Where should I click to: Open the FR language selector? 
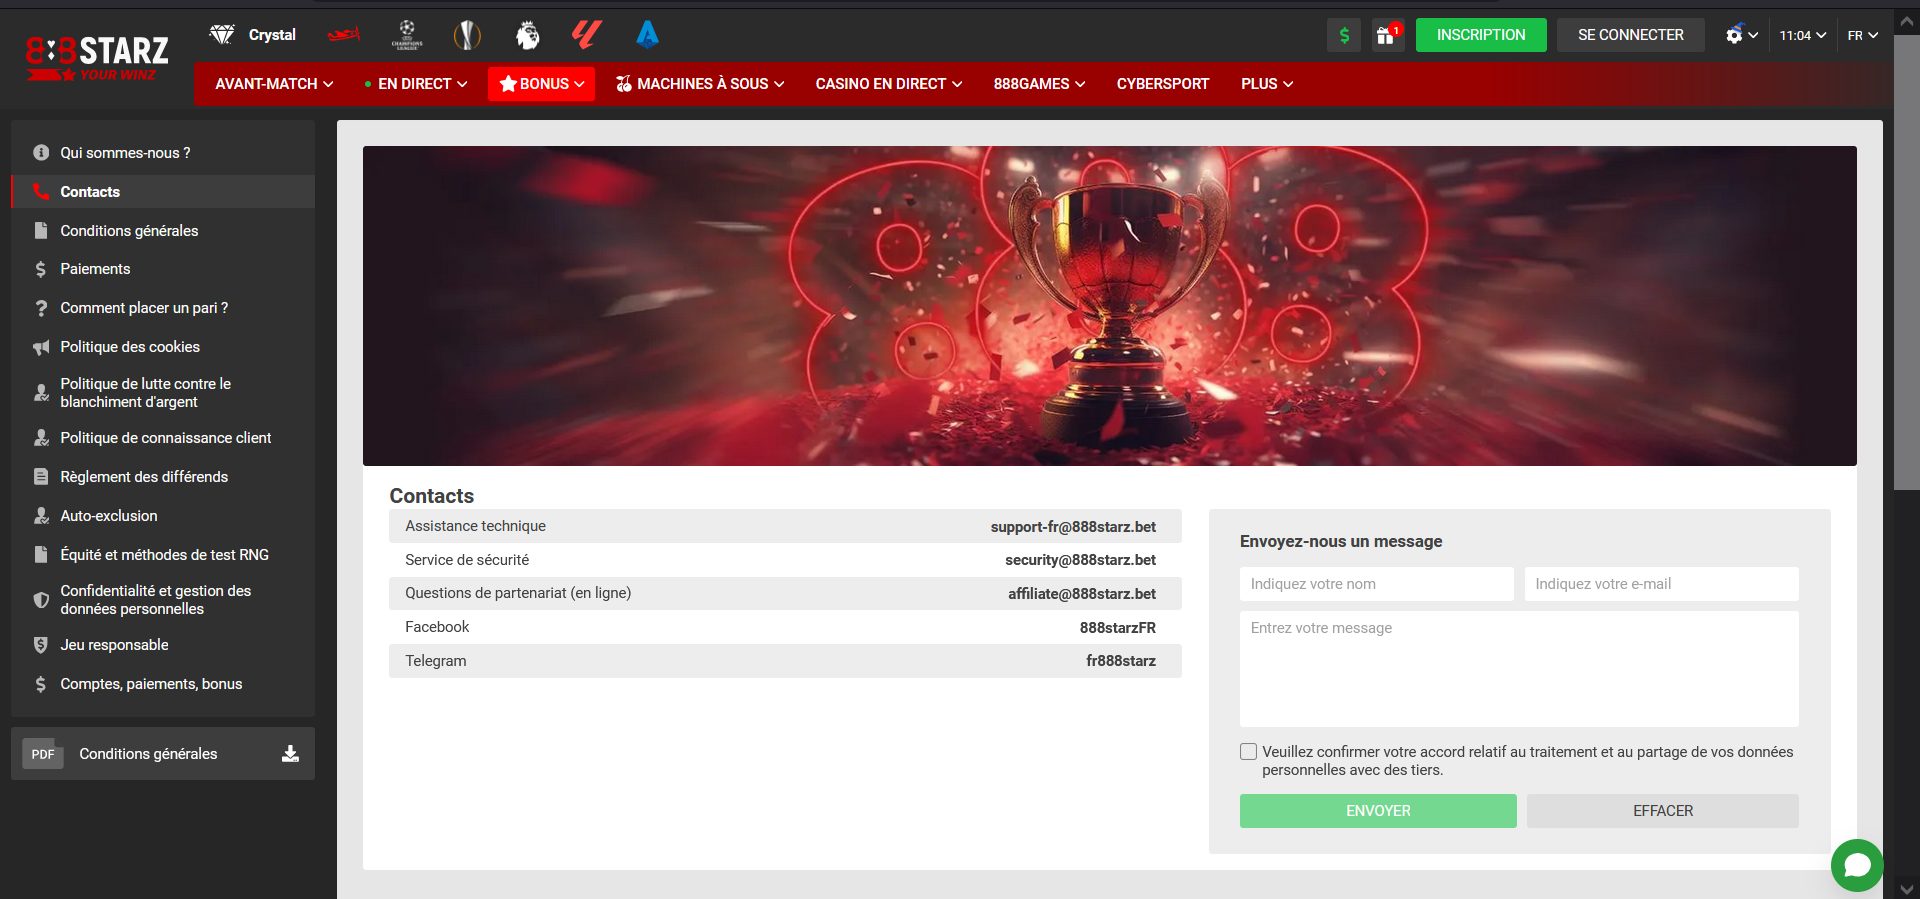1863,35
